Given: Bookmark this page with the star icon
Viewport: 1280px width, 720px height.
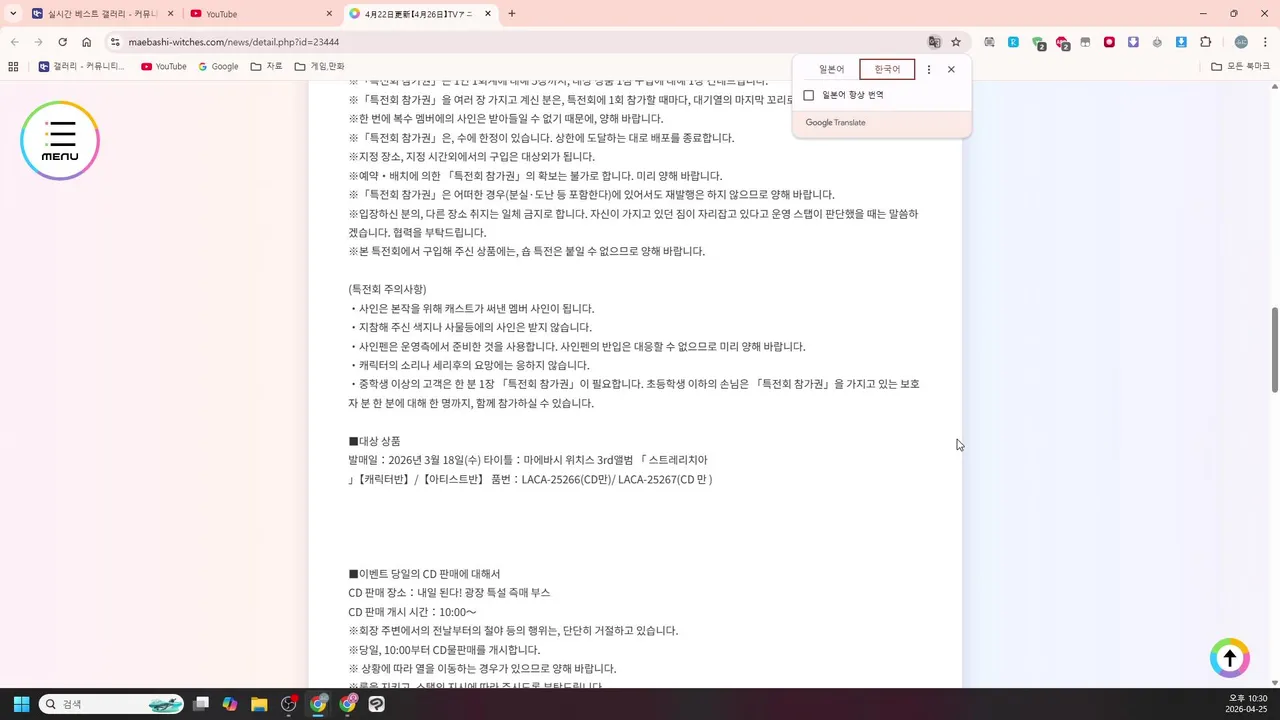Looking at the screenshot, I should pos(956,42).
